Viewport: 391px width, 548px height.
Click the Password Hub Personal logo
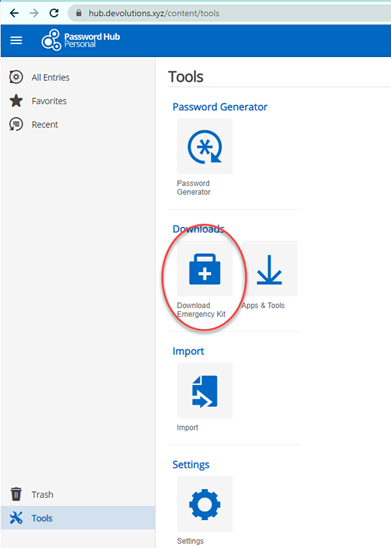81,40
